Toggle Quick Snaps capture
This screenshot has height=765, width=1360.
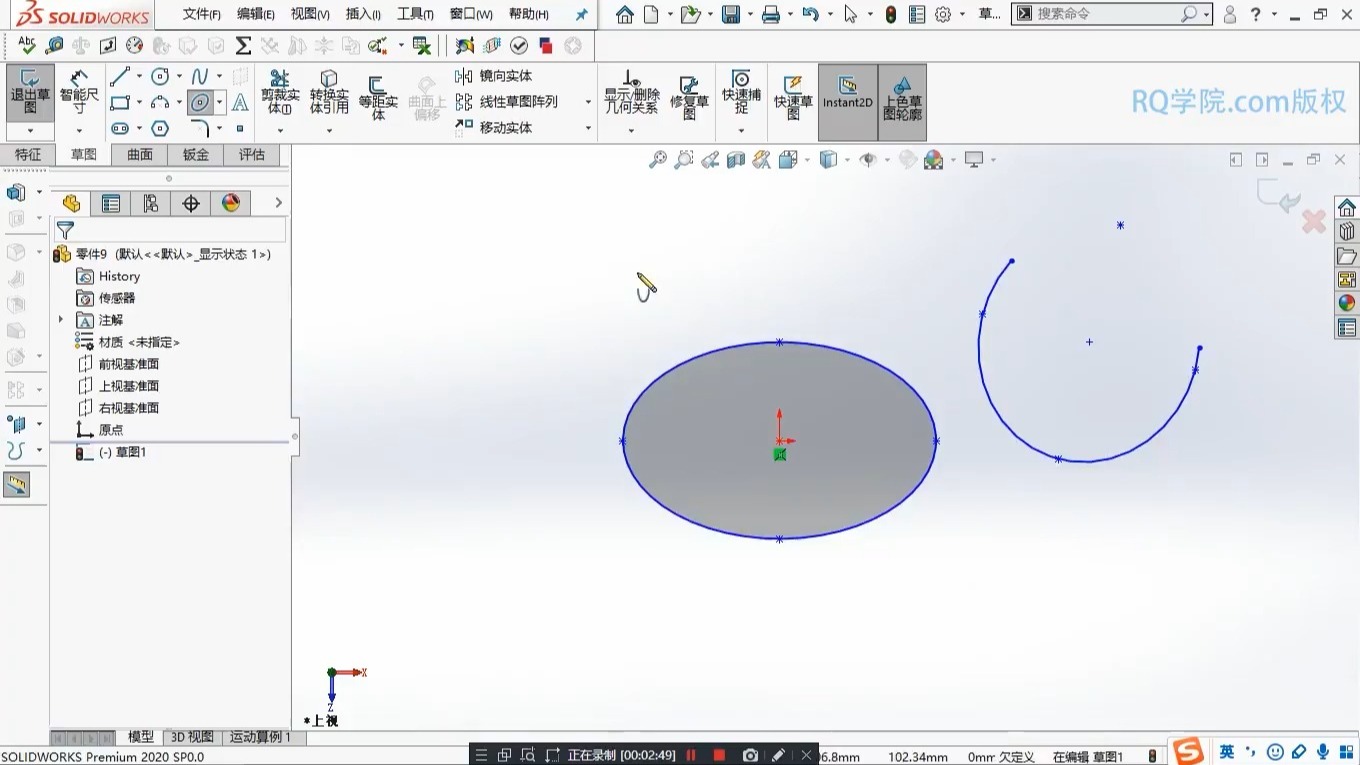[x=740, y=95]
